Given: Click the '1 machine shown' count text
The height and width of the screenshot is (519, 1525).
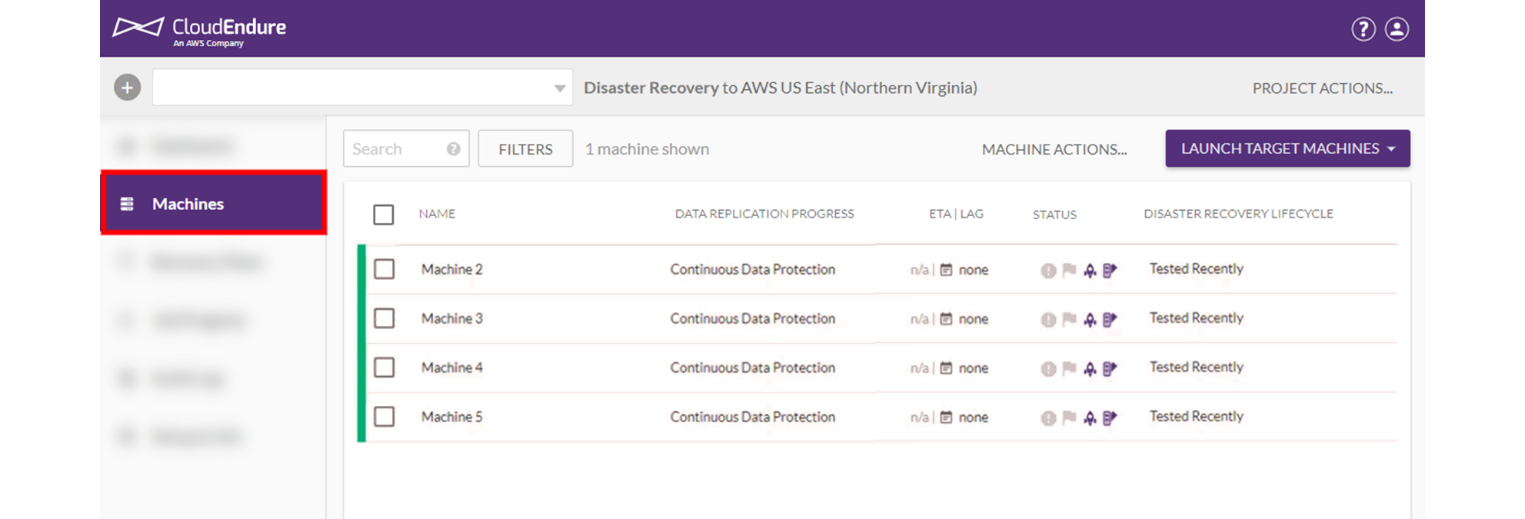Looking at the screenshot, I should 647,149.
